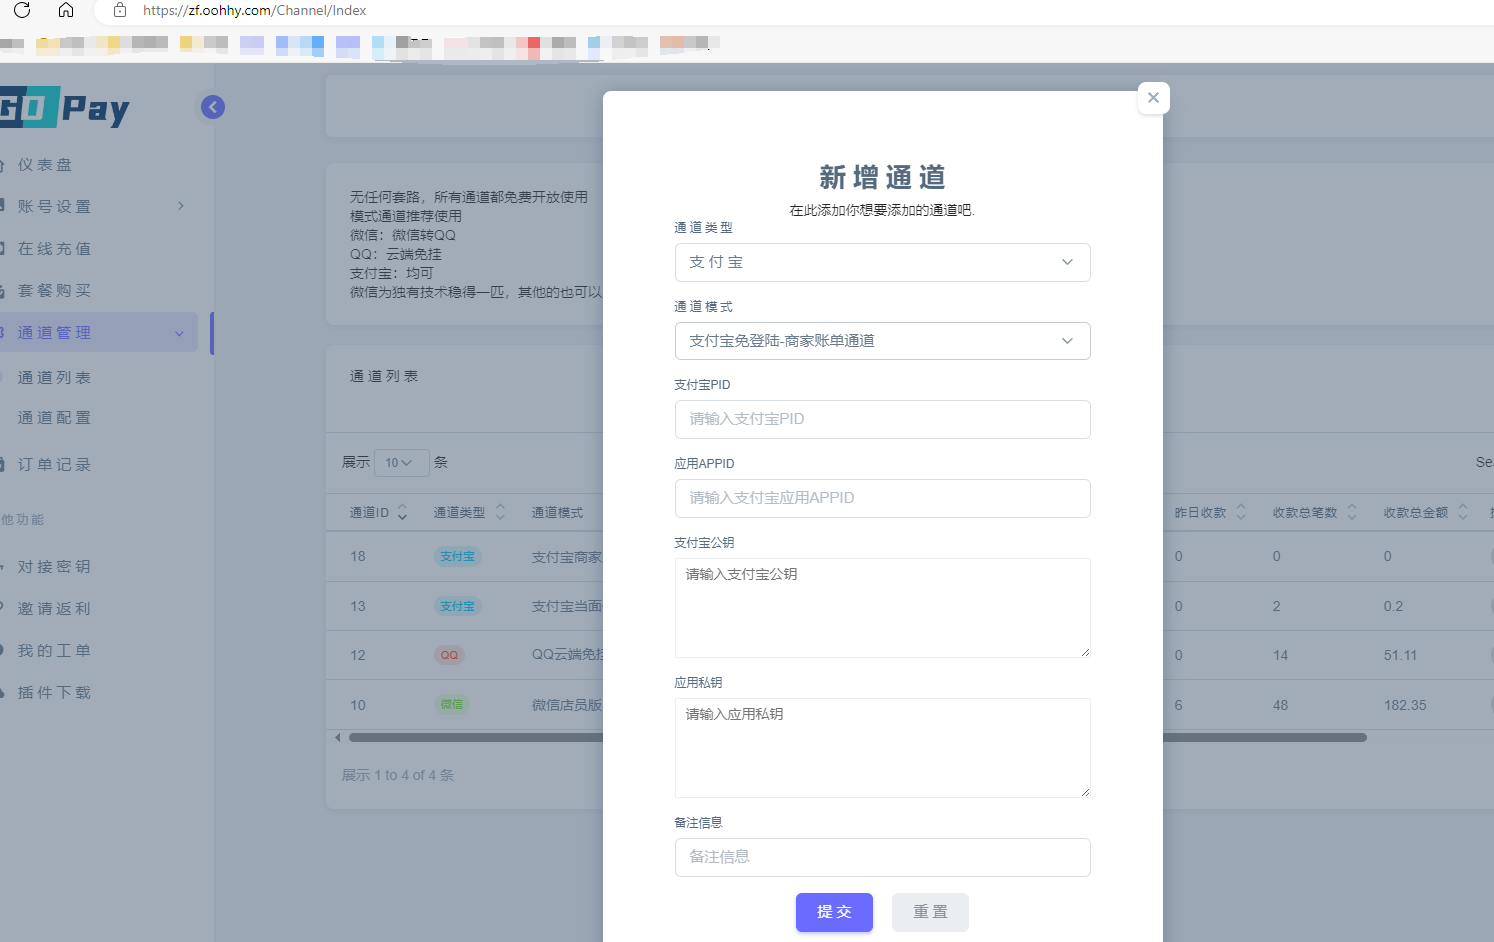Reset the form with 重置 button

click(930, 912)
